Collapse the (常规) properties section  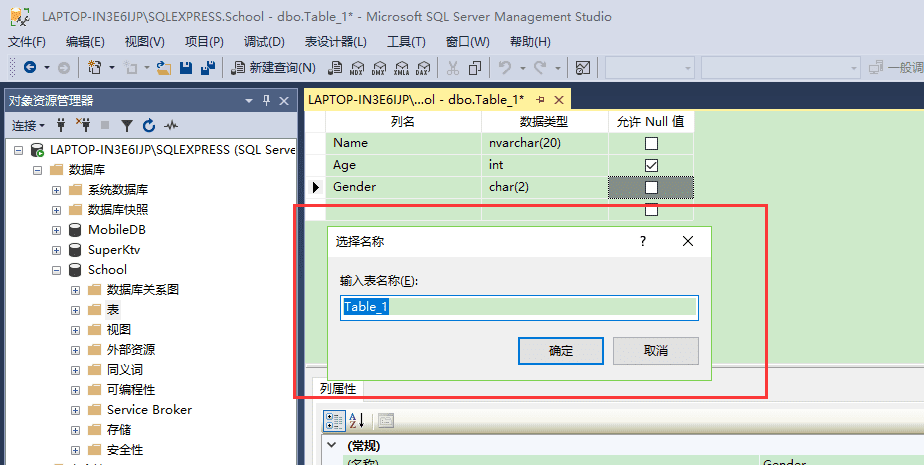tap(332, 445)
